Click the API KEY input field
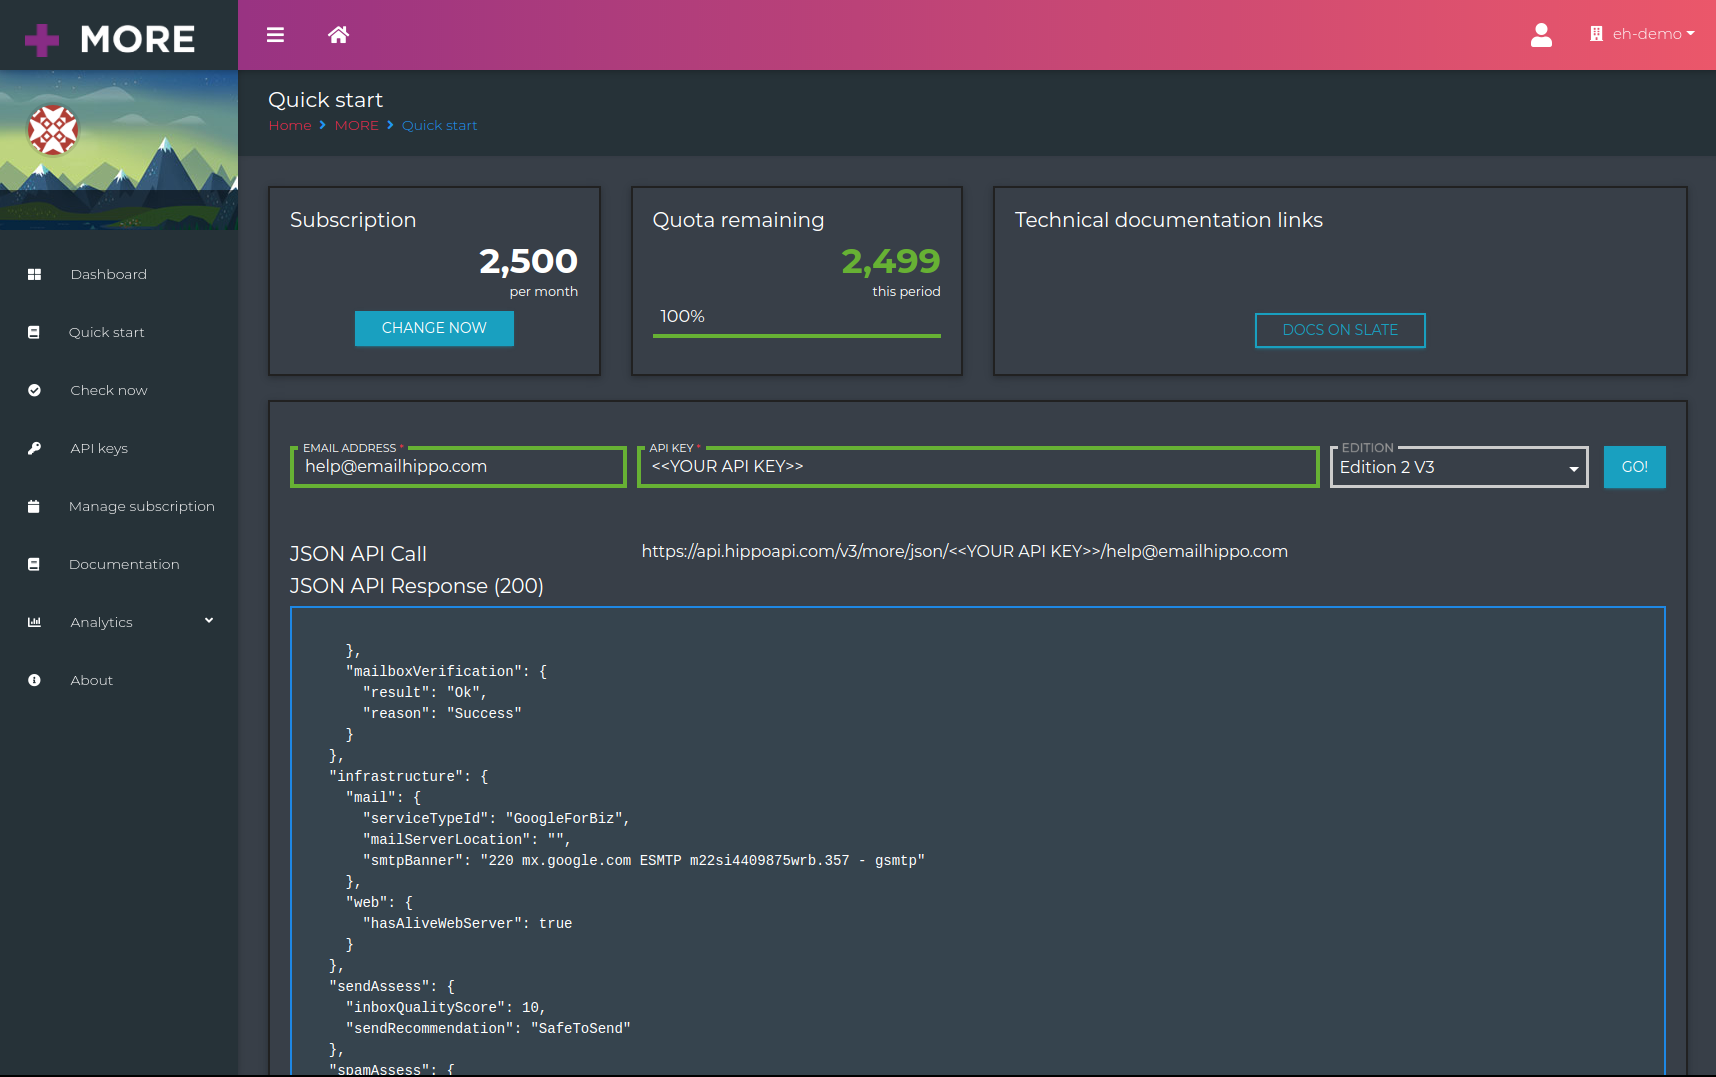The width and height of the screenshot is (1716, 1077). 977,466
